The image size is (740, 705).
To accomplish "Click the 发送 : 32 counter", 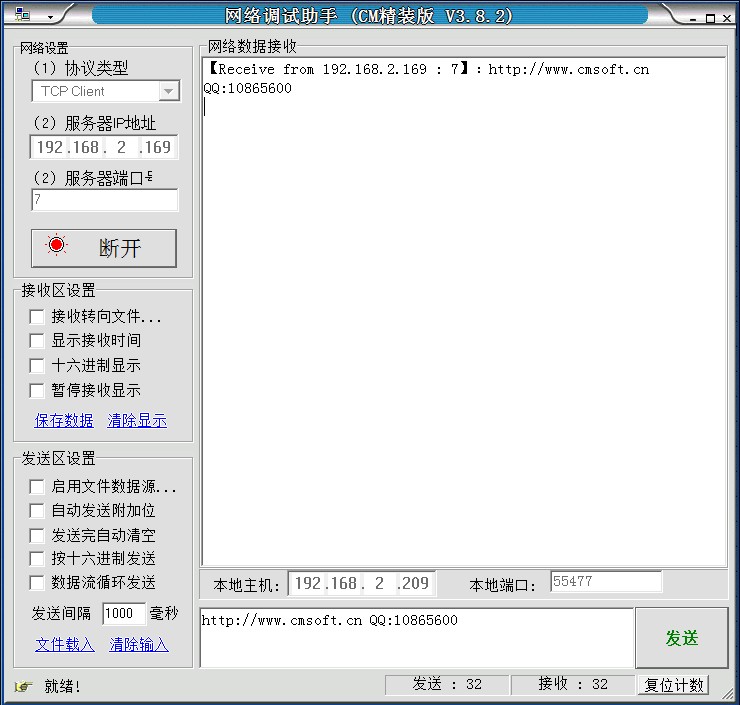I will click(446, 684).
